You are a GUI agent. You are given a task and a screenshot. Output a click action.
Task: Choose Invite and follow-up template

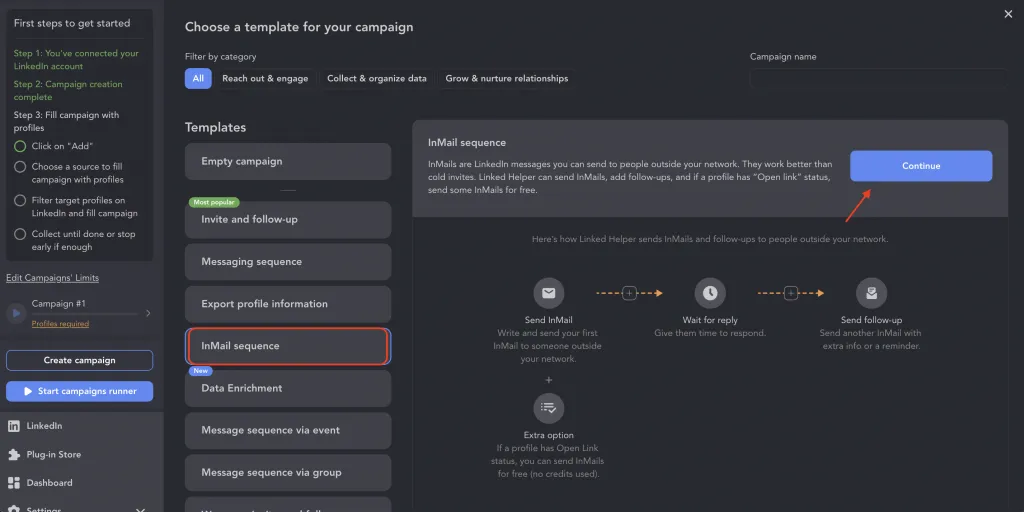[x=288, y=219]
